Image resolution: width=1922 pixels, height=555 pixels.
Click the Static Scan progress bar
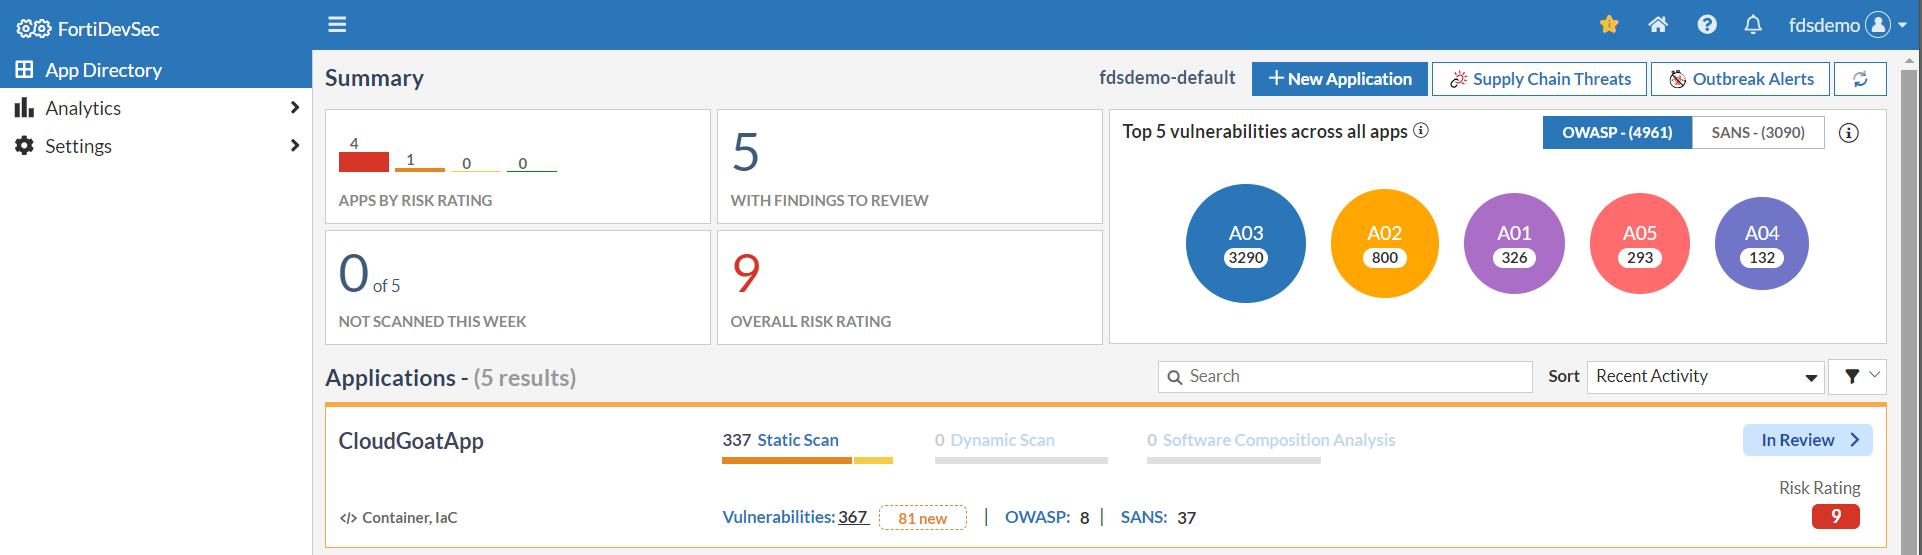807,461
